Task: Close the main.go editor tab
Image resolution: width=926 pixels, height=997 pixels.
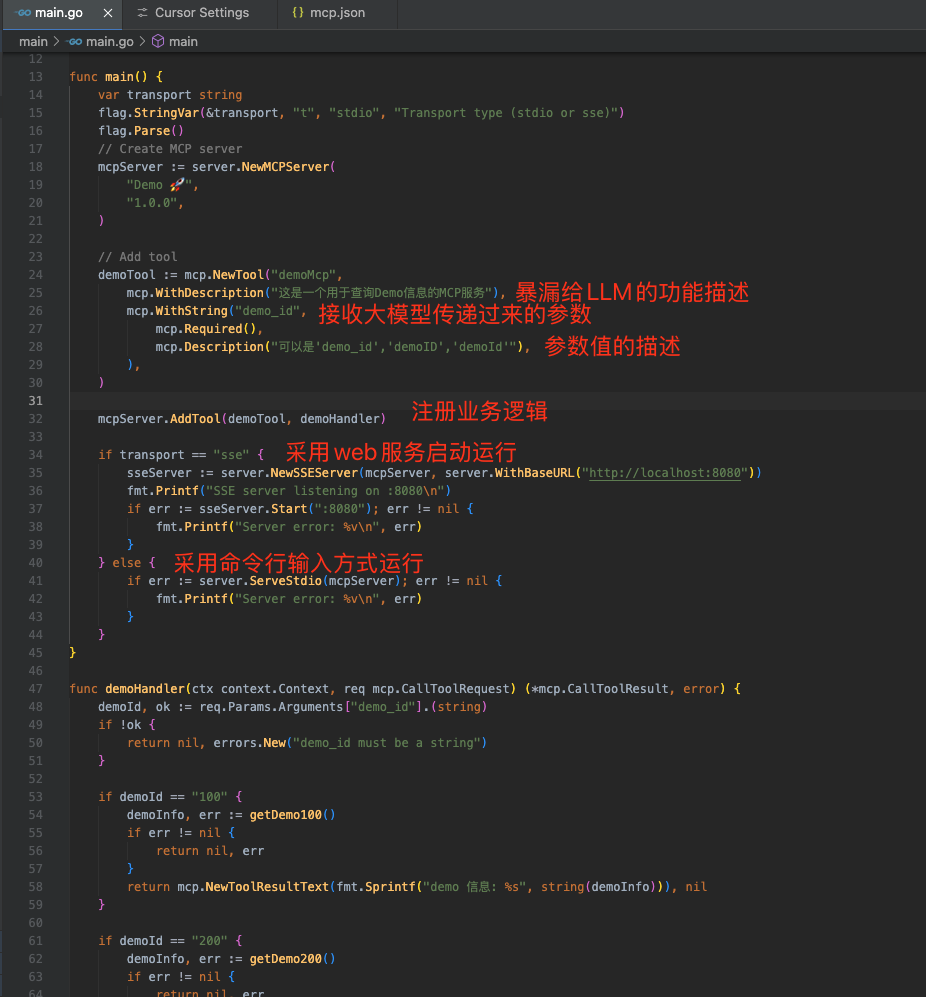Action: click(108, 13)
